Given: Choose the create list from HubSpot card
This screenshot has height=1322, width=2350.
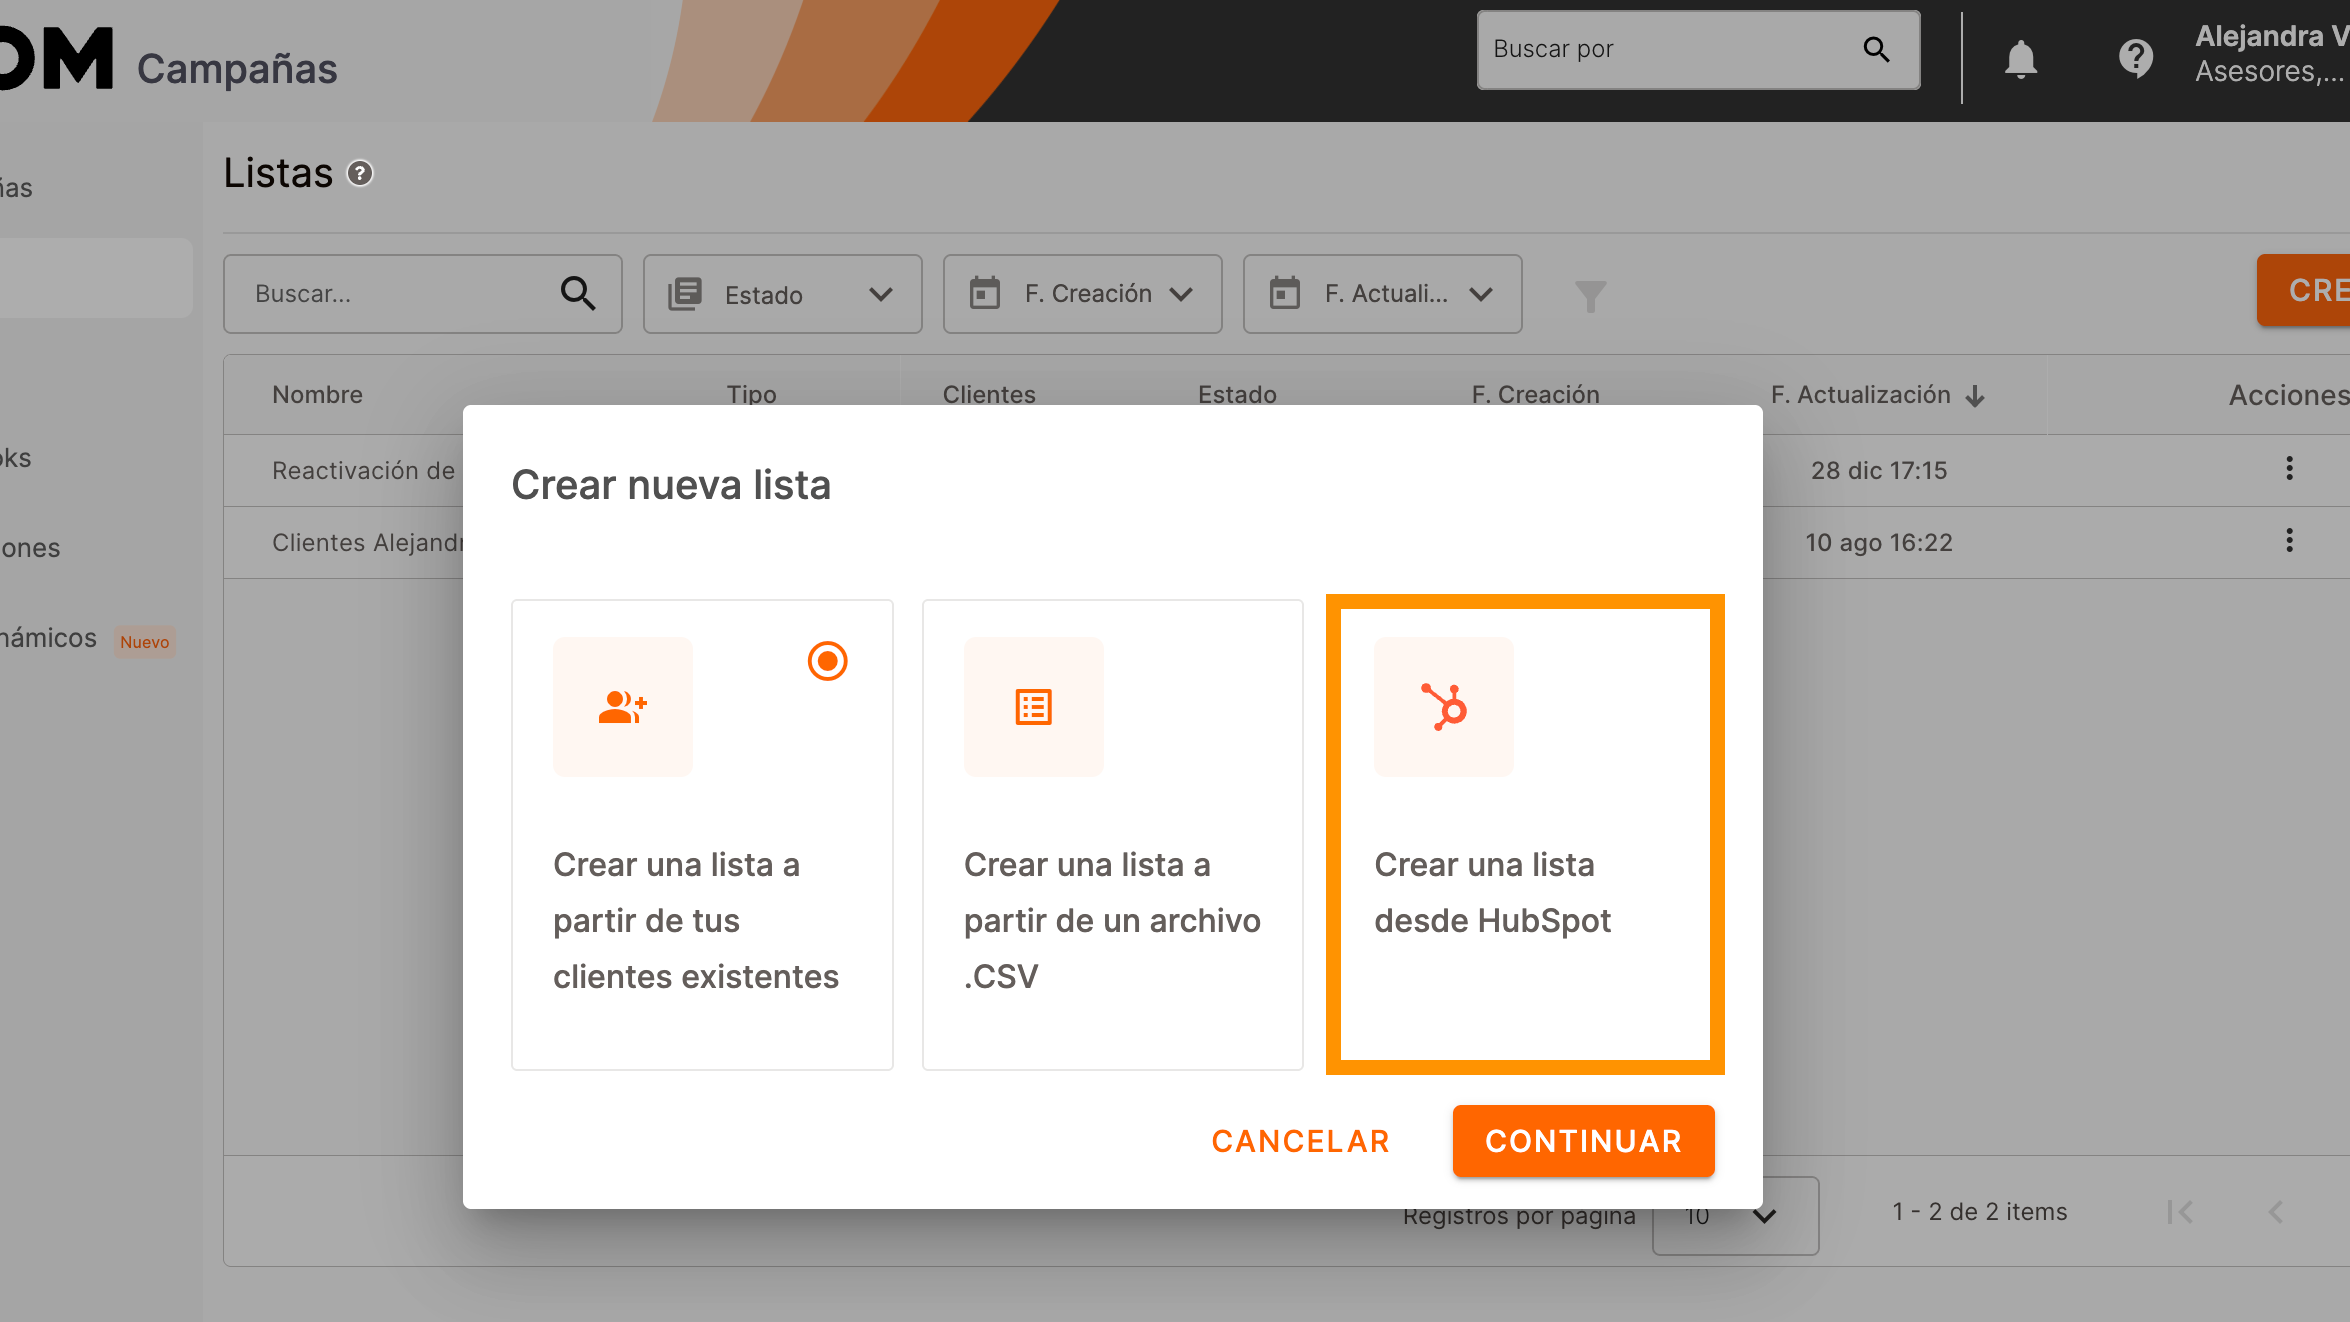Looking at the screenshot, I should coord(1524,835).
